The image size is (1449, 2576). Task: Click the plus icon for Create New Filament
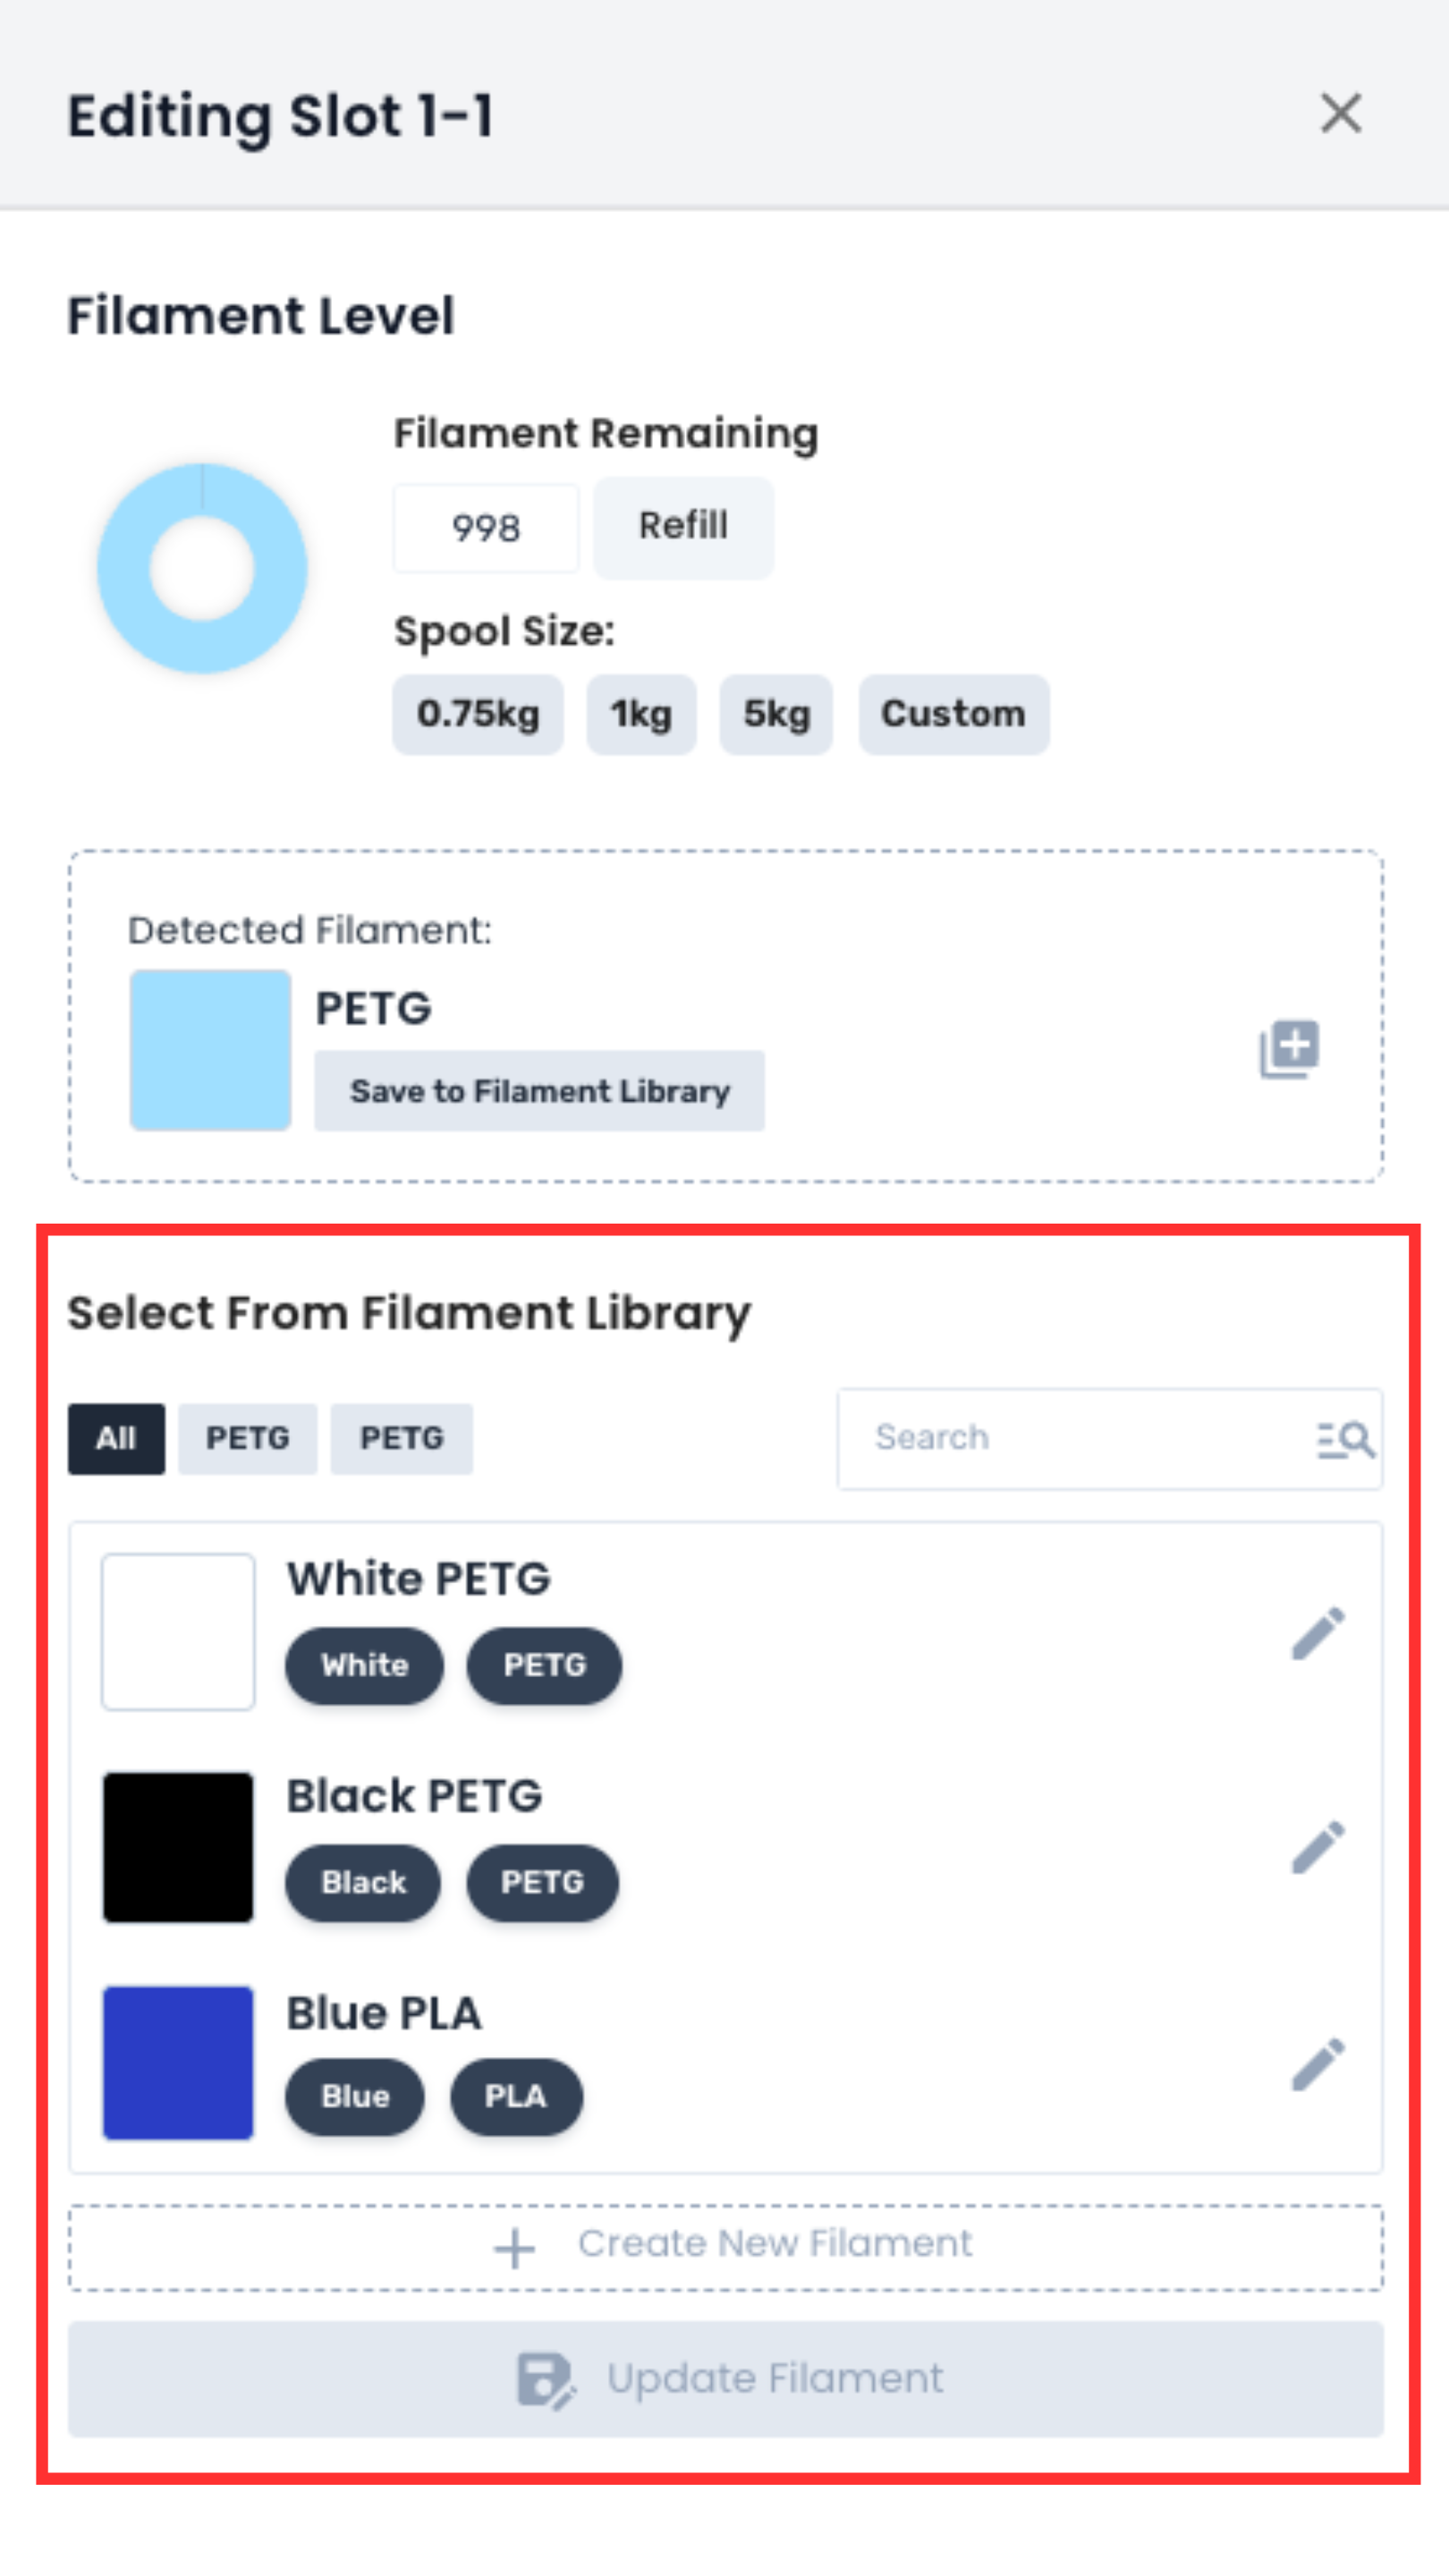(x=515, y=2248)
